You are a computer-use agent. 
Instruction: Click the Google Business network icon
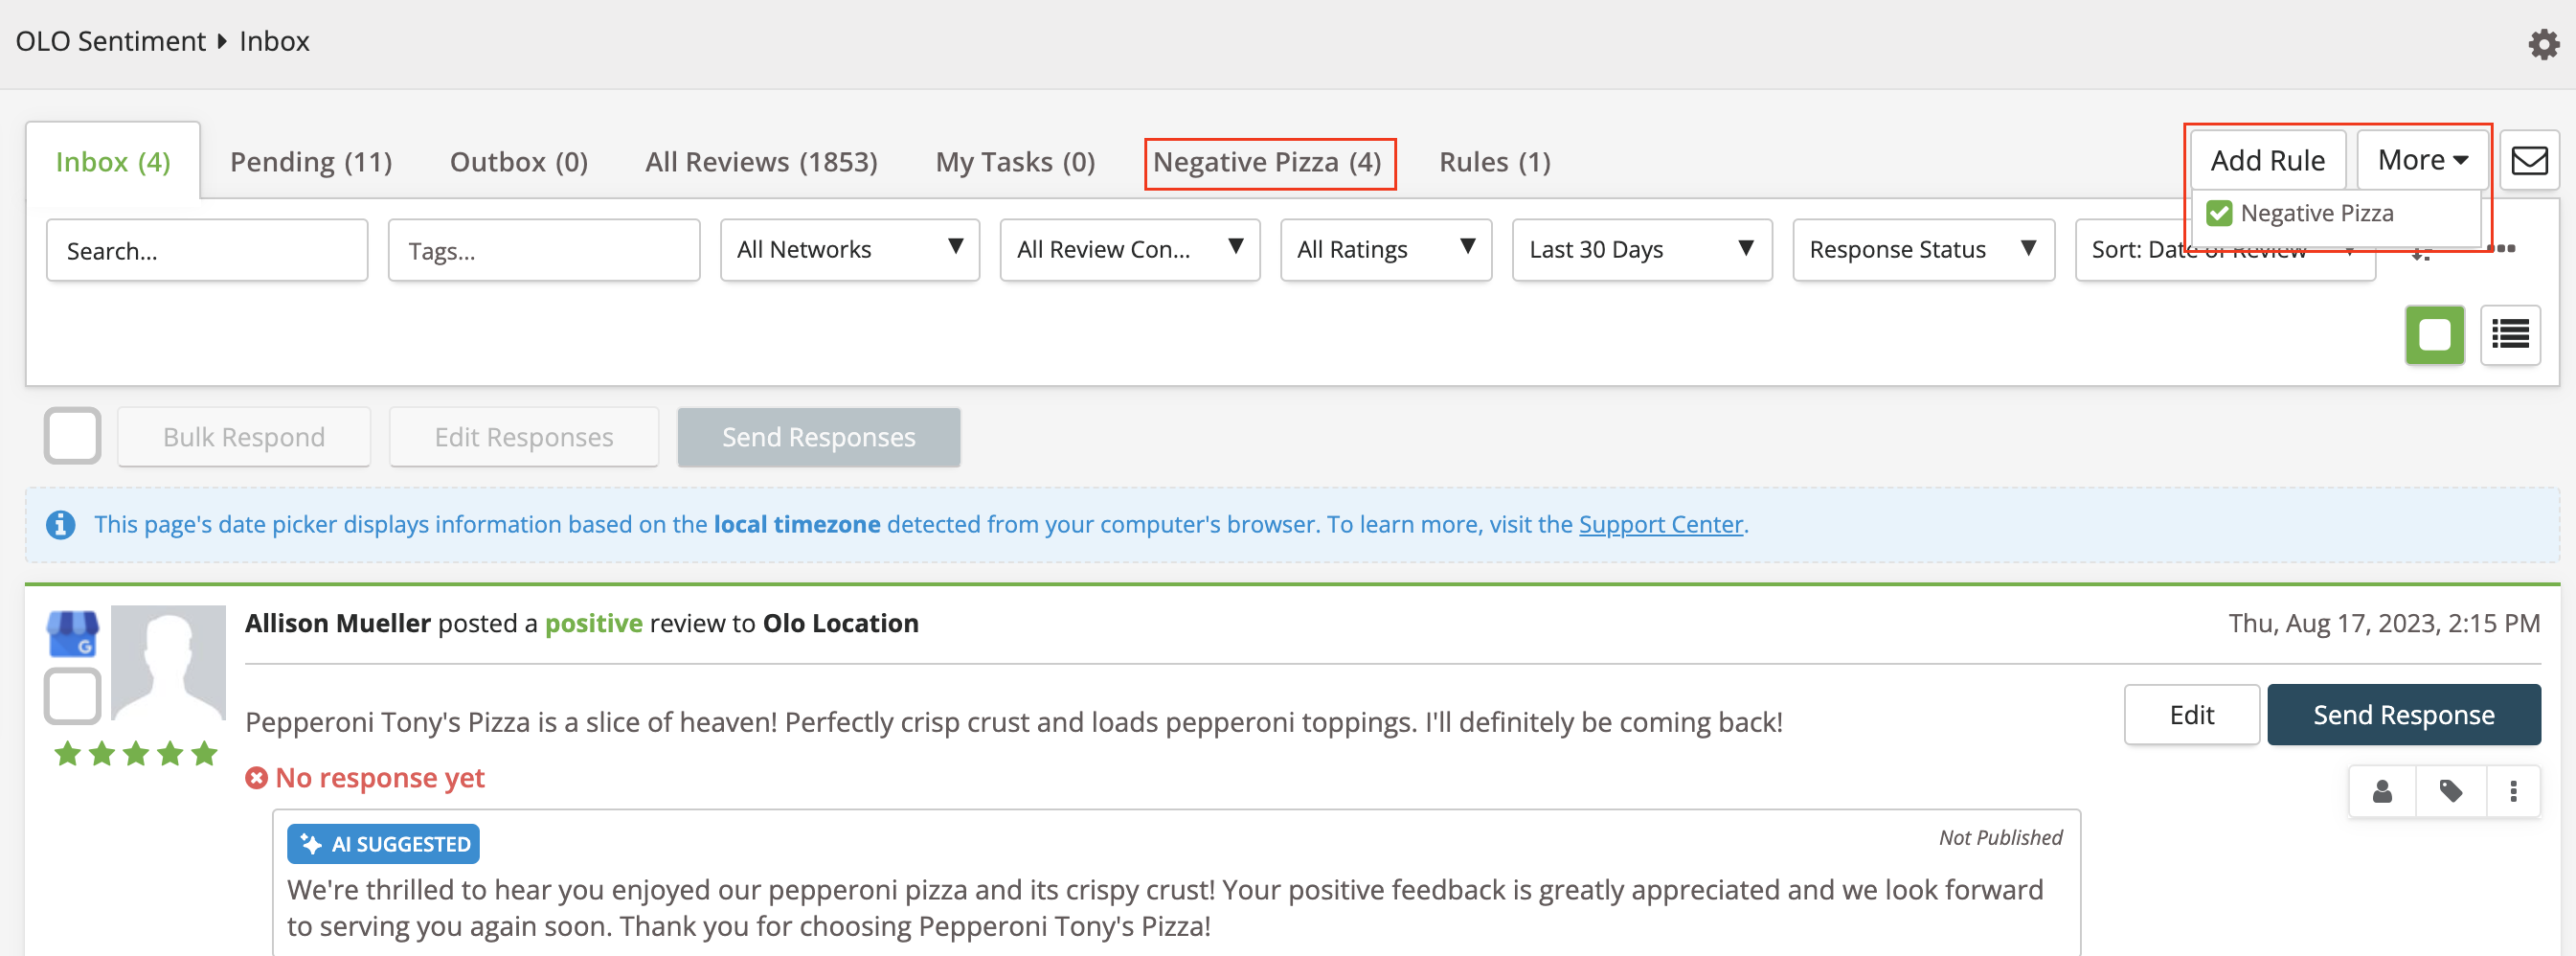73,634
